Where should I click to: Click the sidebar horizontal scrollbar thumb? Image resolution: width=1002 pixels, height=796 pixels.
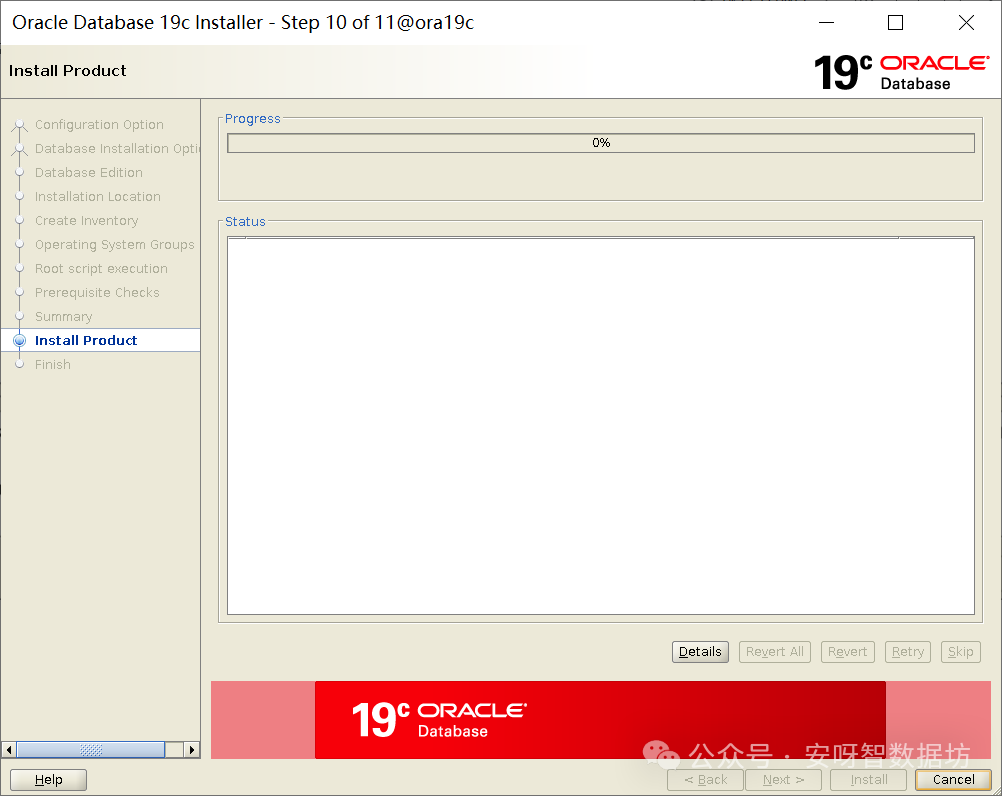(x=91, y=749)
